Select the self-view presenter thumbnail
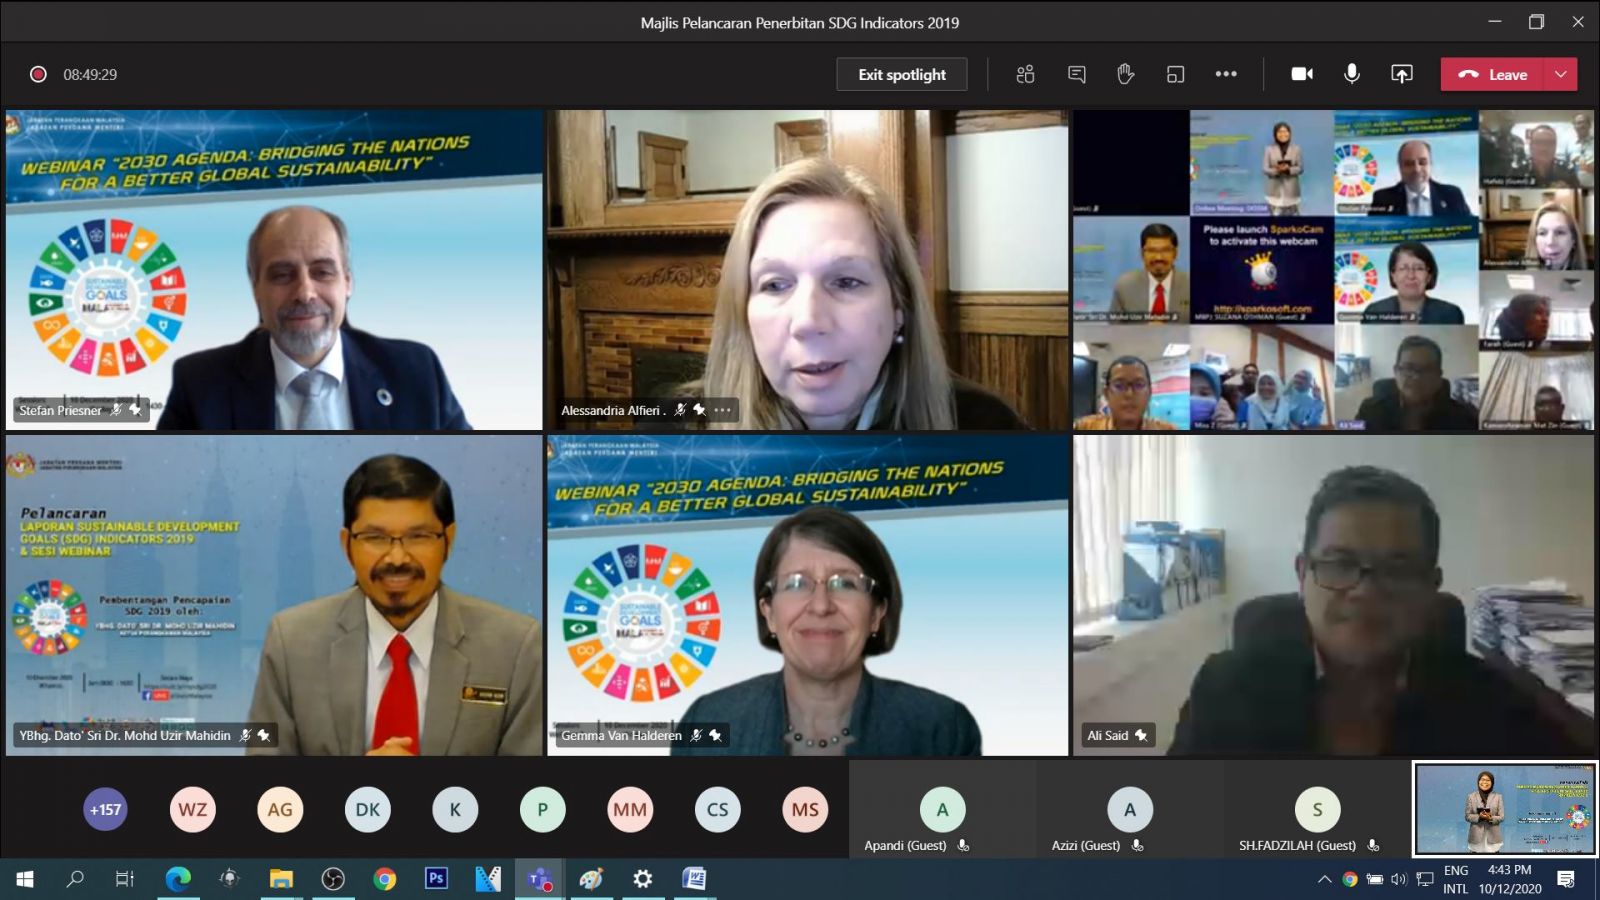The width and height of the screenshot is (1600, 900). (x=1504, y=809)
